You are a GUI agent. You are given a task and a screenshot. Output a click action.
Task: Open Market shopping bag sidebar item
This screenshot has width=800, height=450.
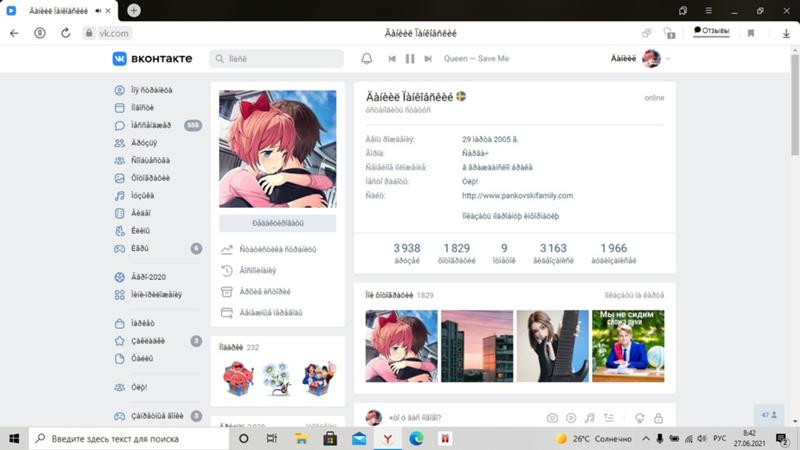pyautogui.click(x=135, y=323)
